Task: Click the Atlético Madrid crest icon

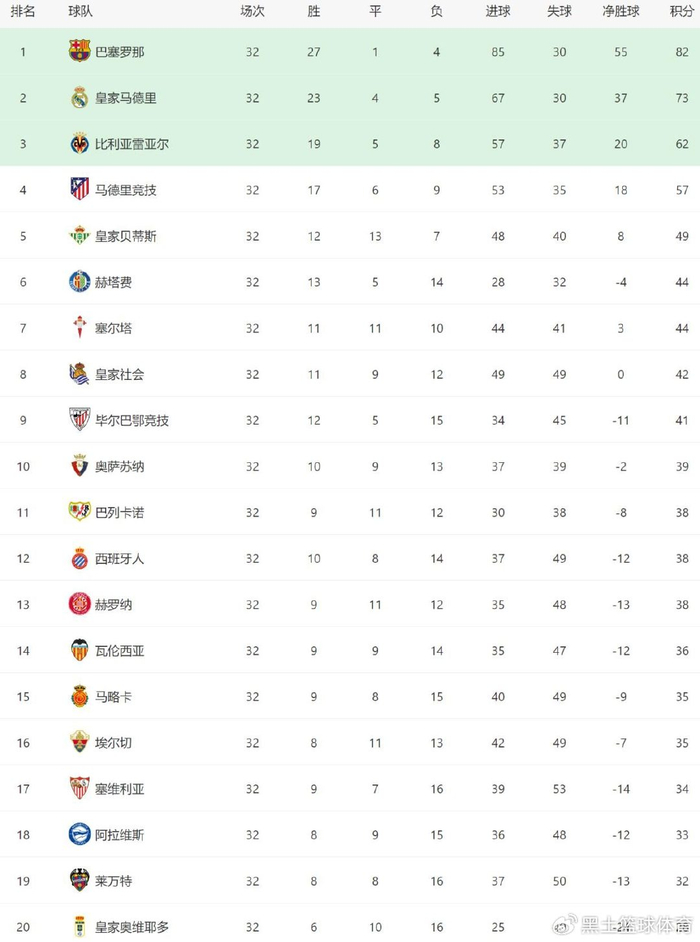Action: point(80,190)
